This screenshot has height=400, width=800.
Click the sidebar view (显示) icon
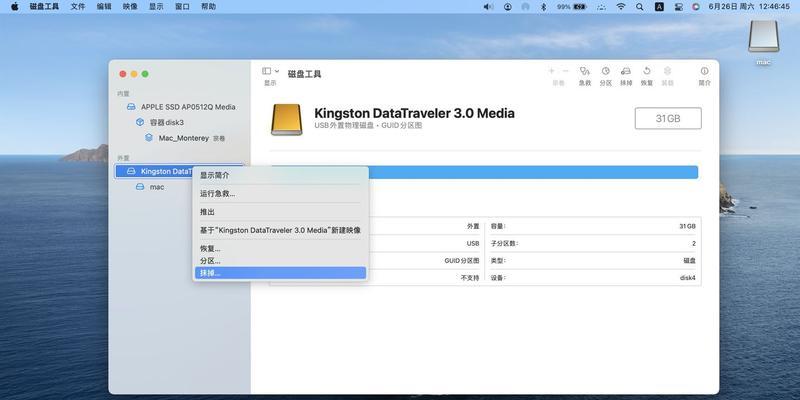(x=266, y=71)
